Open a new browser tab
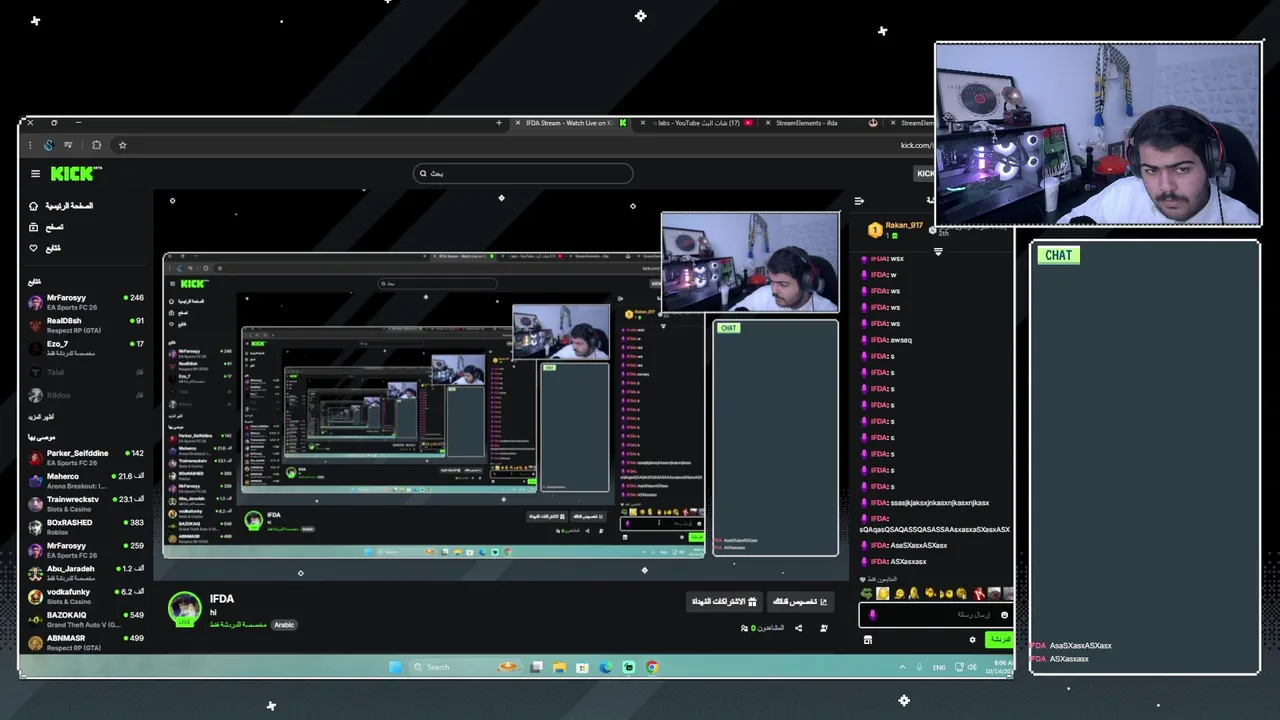The image size is (1280, 720). click(499, 123)
